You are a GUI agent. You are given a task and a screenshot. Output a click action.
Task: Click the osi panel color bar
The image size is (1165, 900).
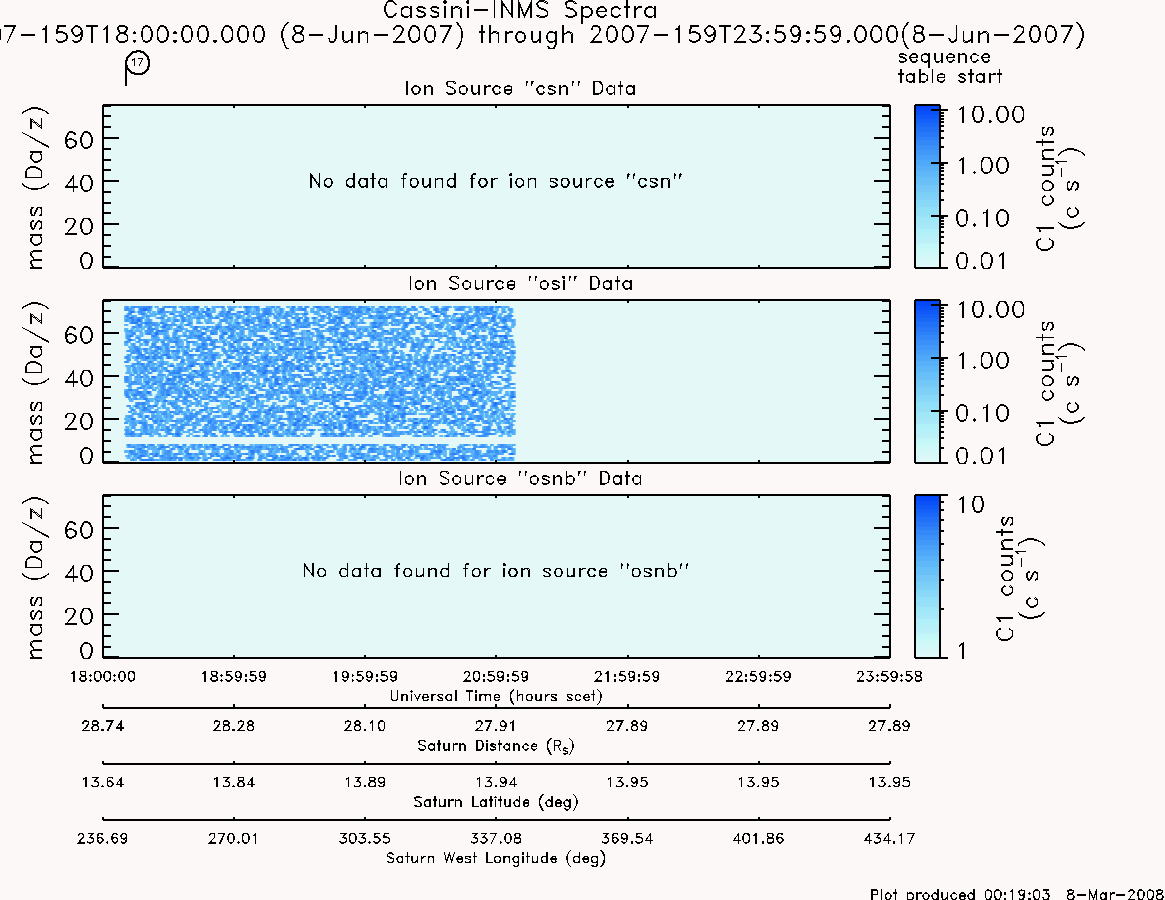coord(927,381)
